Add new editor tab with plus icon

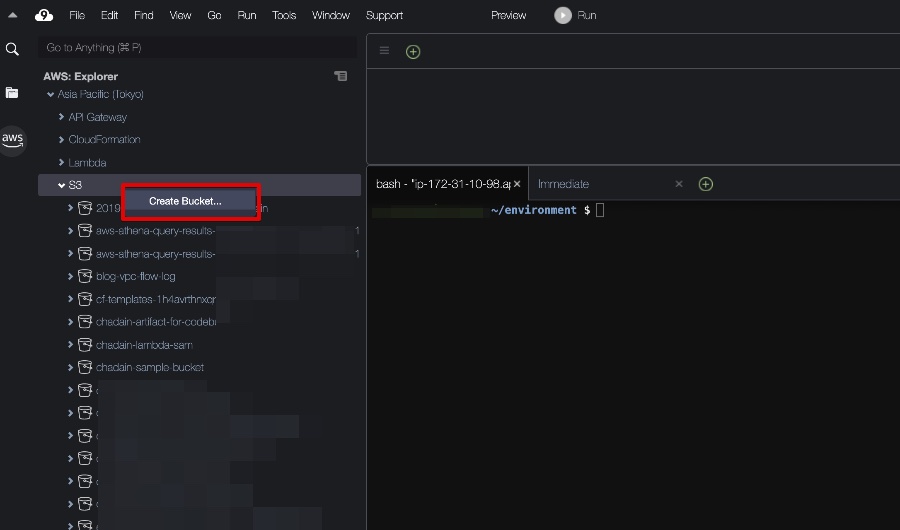413,52
